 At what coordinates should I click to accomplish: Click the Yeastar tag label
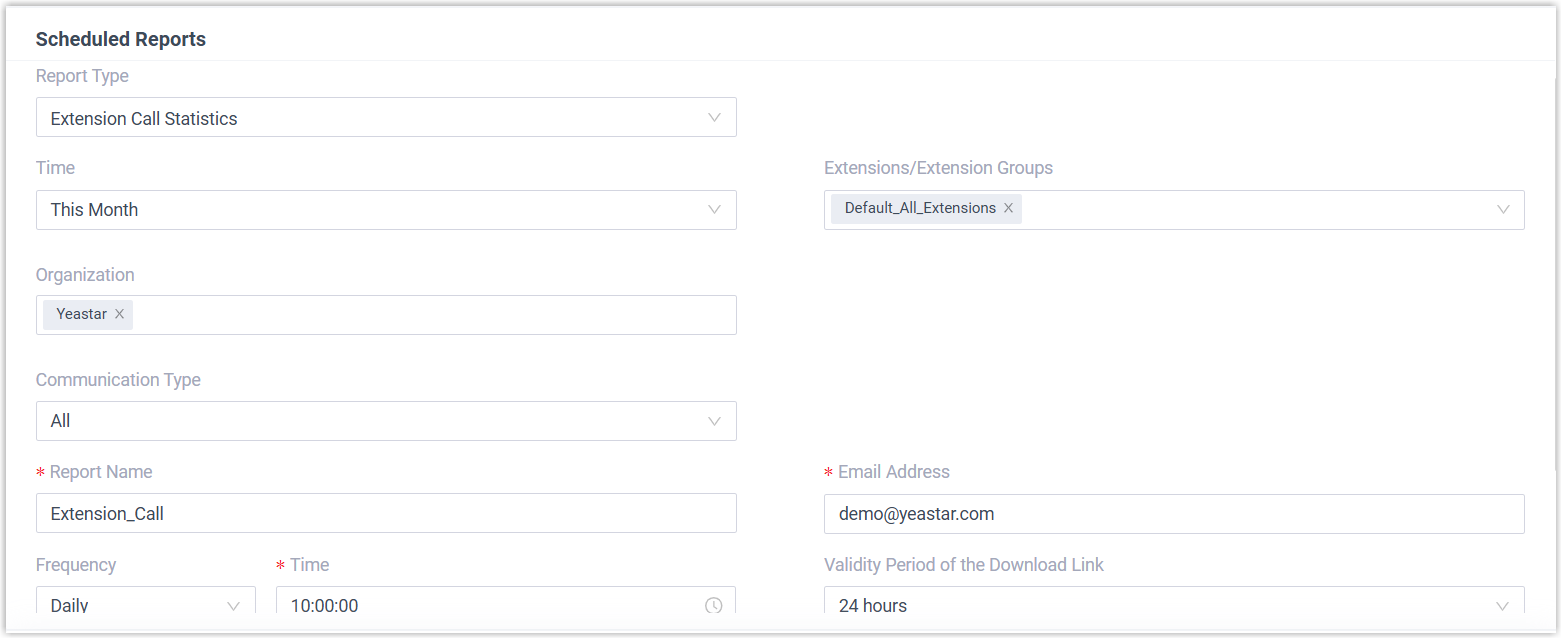point(81,314)
